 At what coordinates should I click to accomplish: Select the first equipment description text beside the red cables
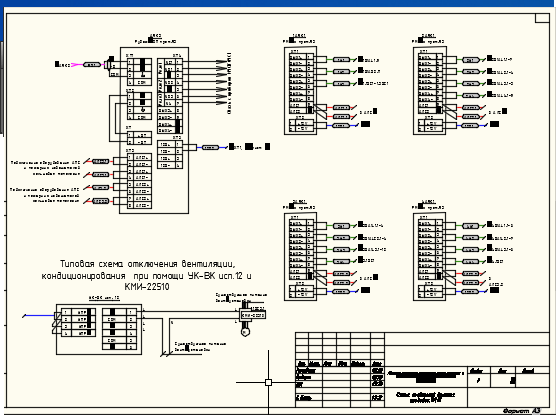pos(45,168)
